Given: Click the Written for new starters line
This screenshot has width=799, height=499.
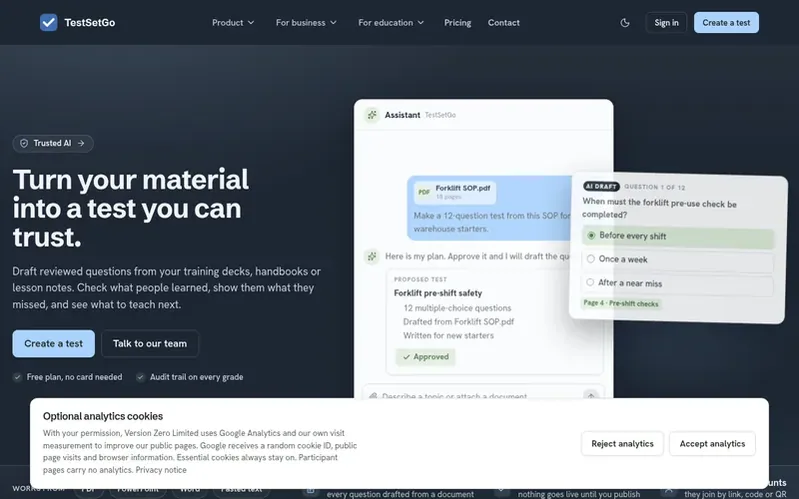Looking at the screenshot, I should pyautogui.click(x=448, y=335).
